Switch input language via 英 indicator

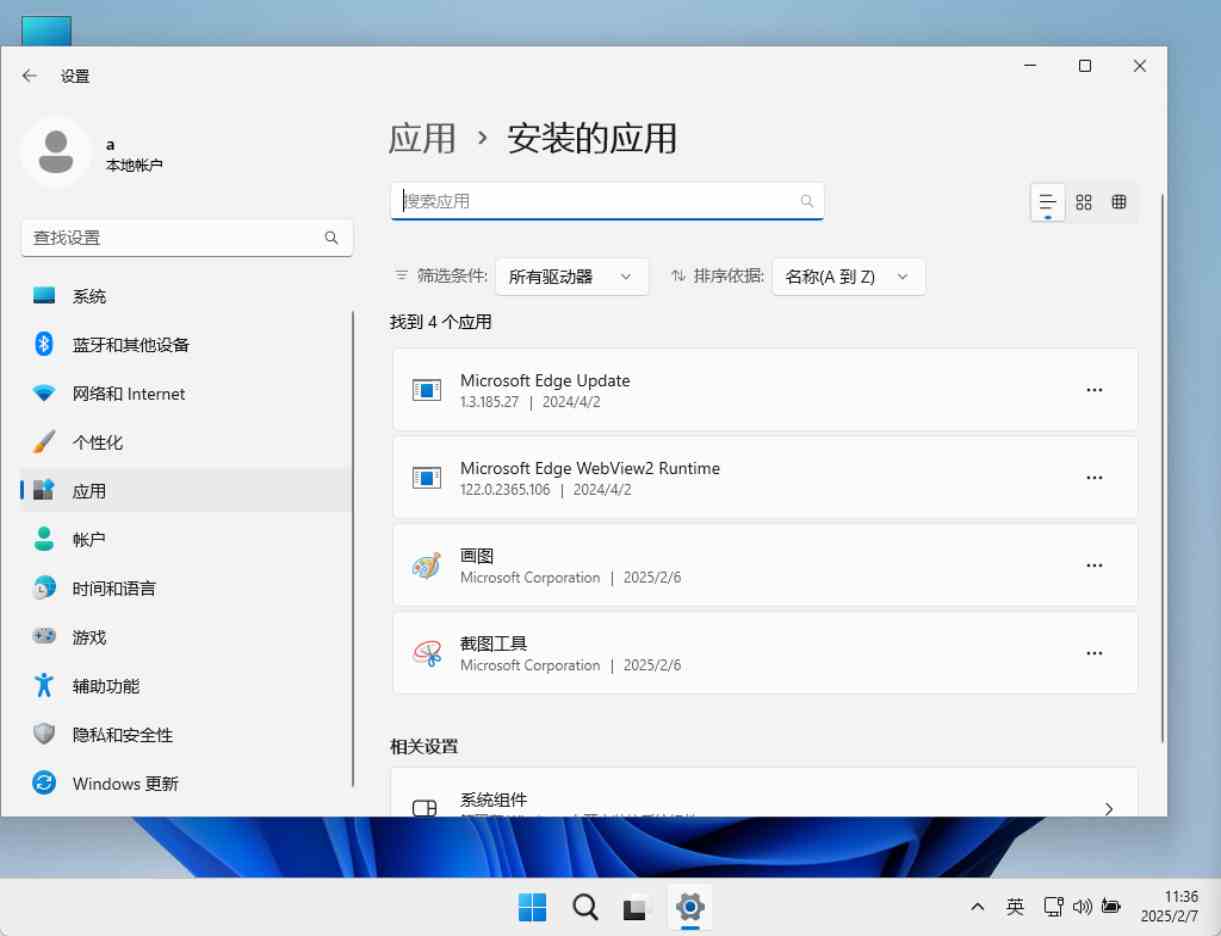(1015, 907)
